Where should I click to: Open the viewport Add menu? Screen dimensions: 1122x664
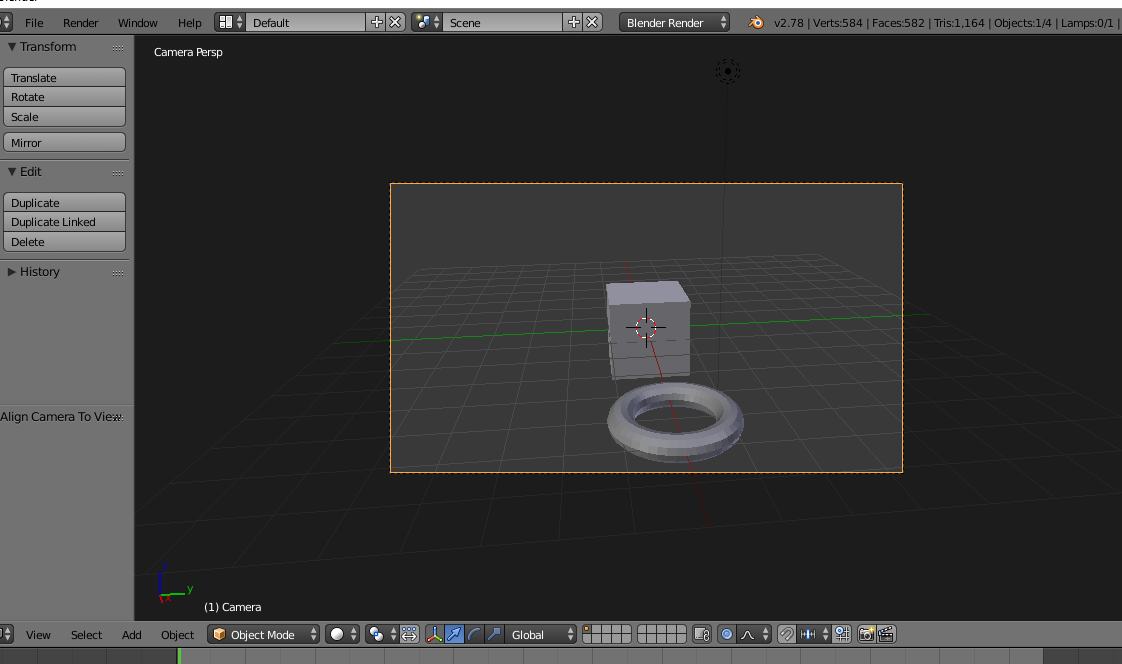132,635
